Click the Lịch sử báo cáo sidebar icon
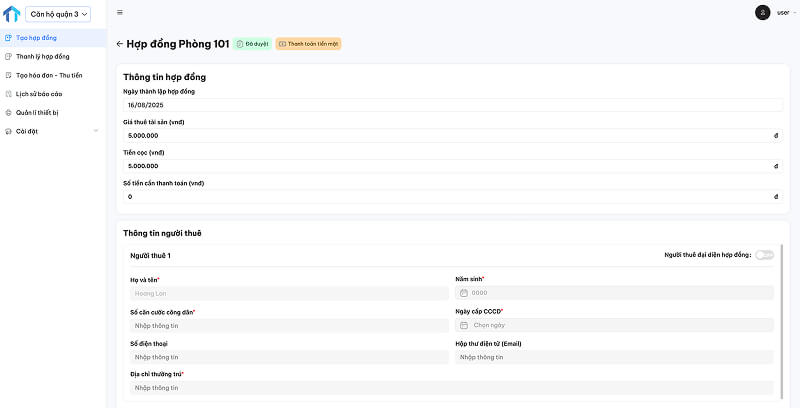The image size is (800, 408). click(x=9, y=93)
